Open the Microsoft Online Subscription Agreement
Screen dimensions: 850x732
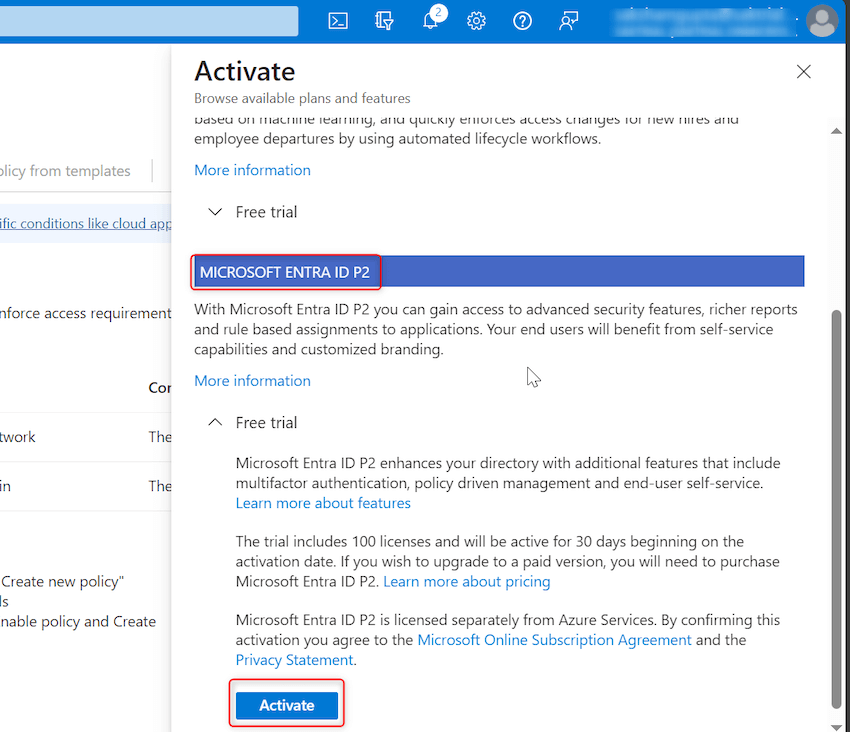pos(554,639)
